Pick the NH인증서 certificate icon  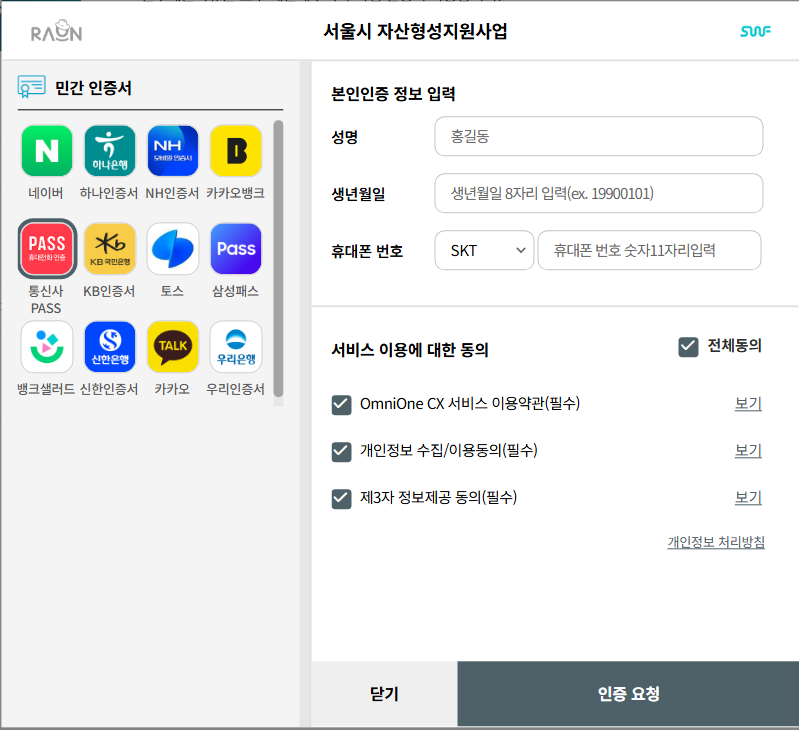pos(173,151)
